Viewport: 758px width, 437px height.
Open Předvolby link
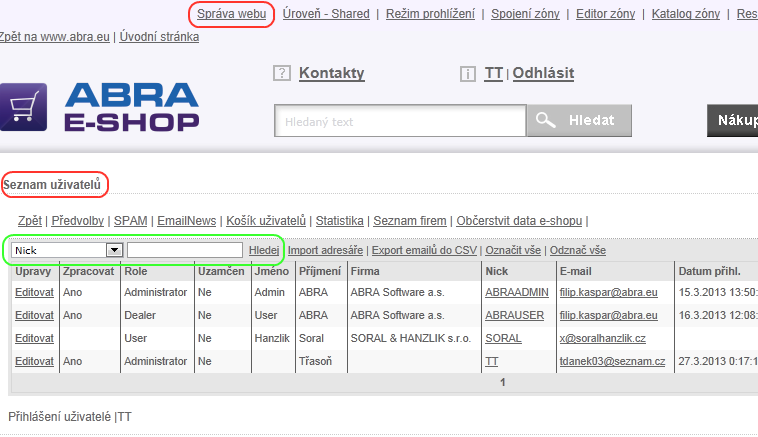point(78,221)
